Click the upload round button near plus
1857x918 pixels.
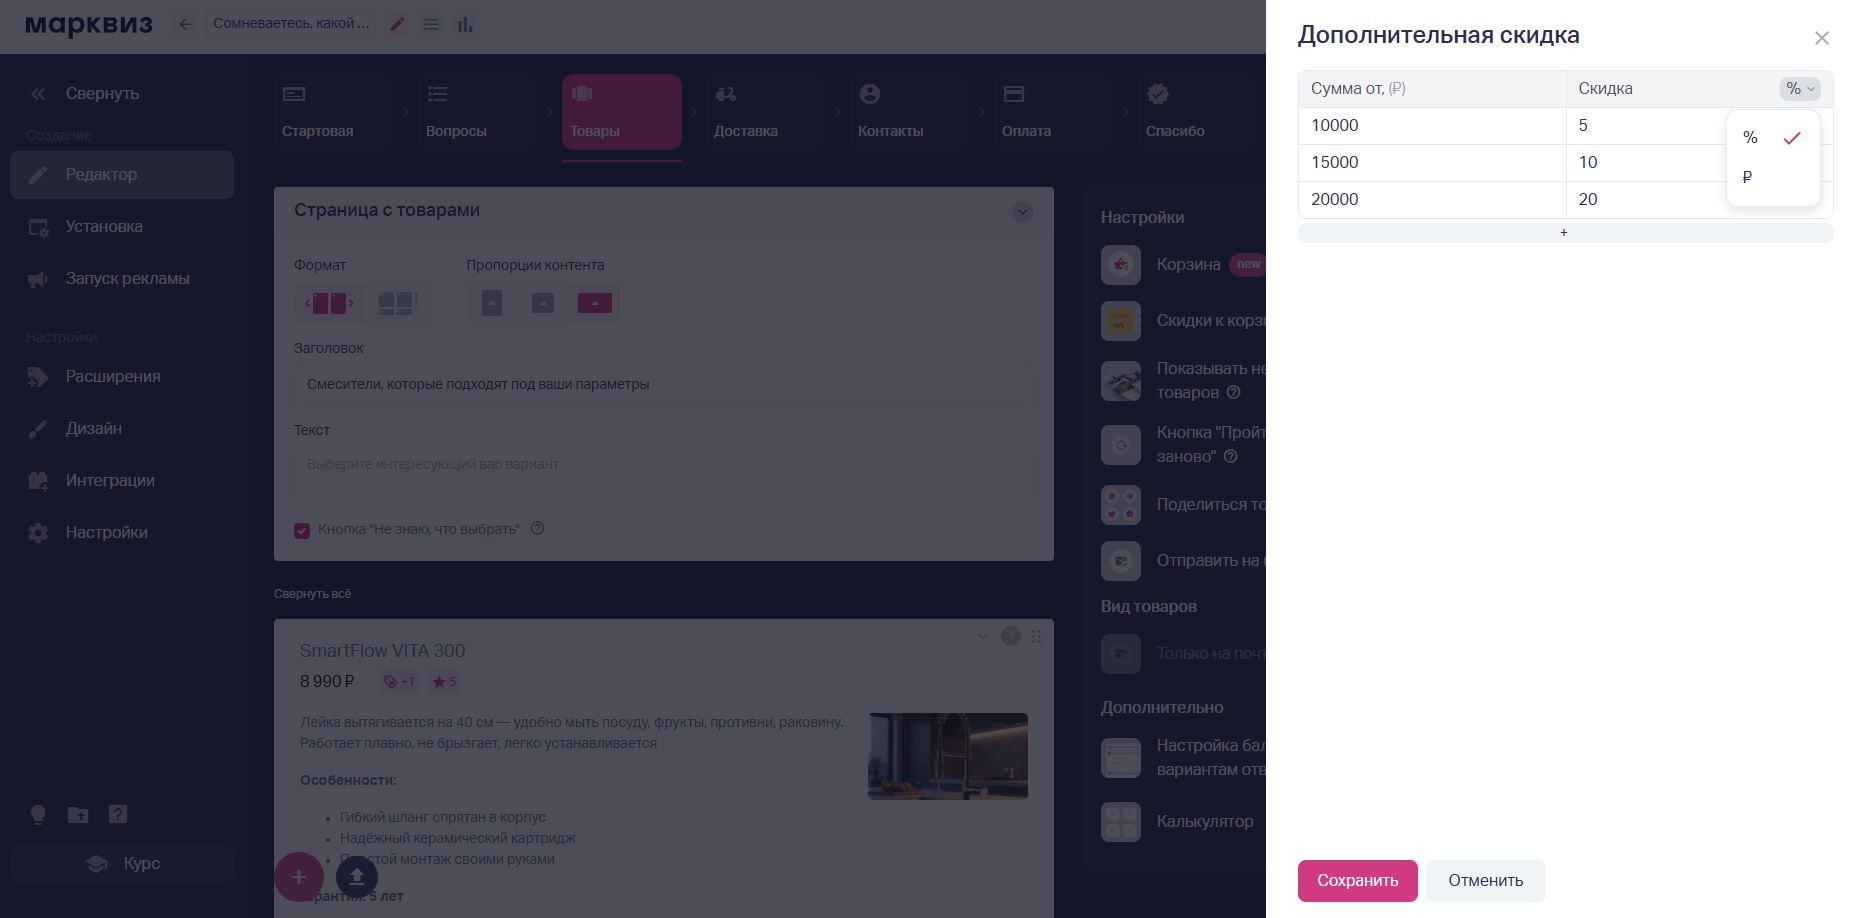357,877
